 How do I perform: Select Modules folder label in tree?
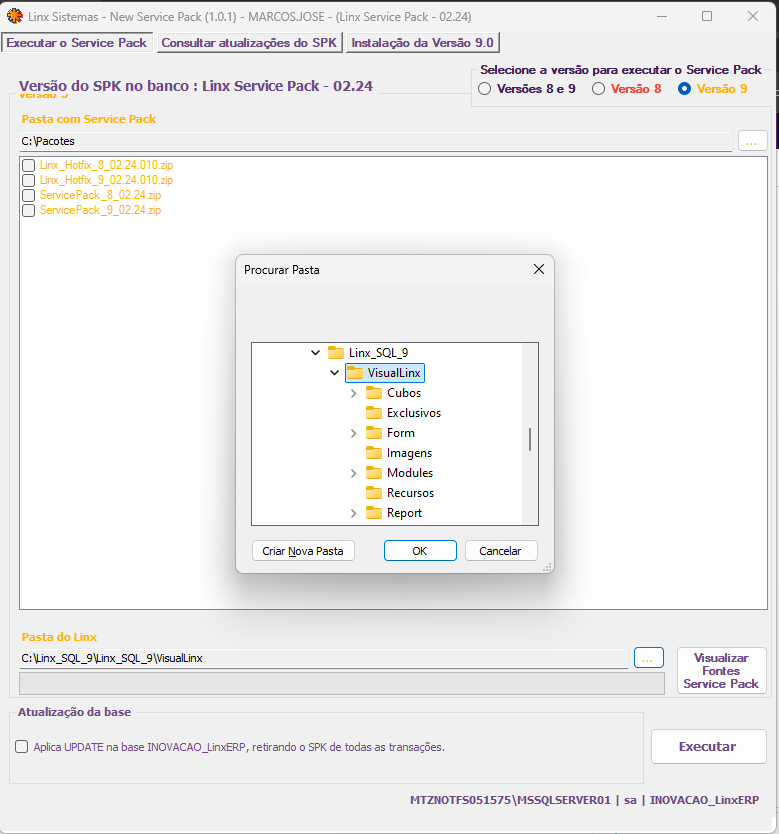pos(409,473)
